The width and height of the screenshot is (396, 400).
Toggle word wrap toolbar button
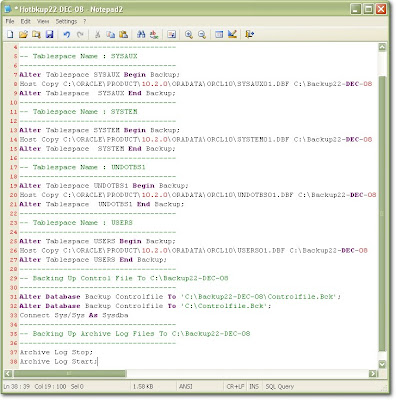[x=171, y=34]
